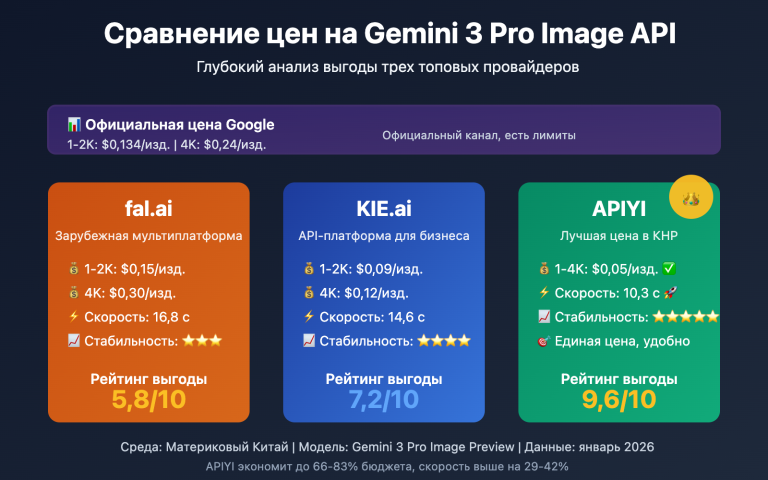Click the chart icon beside APIYI Стабильность

pyautogui.click(x=544, y=316)
